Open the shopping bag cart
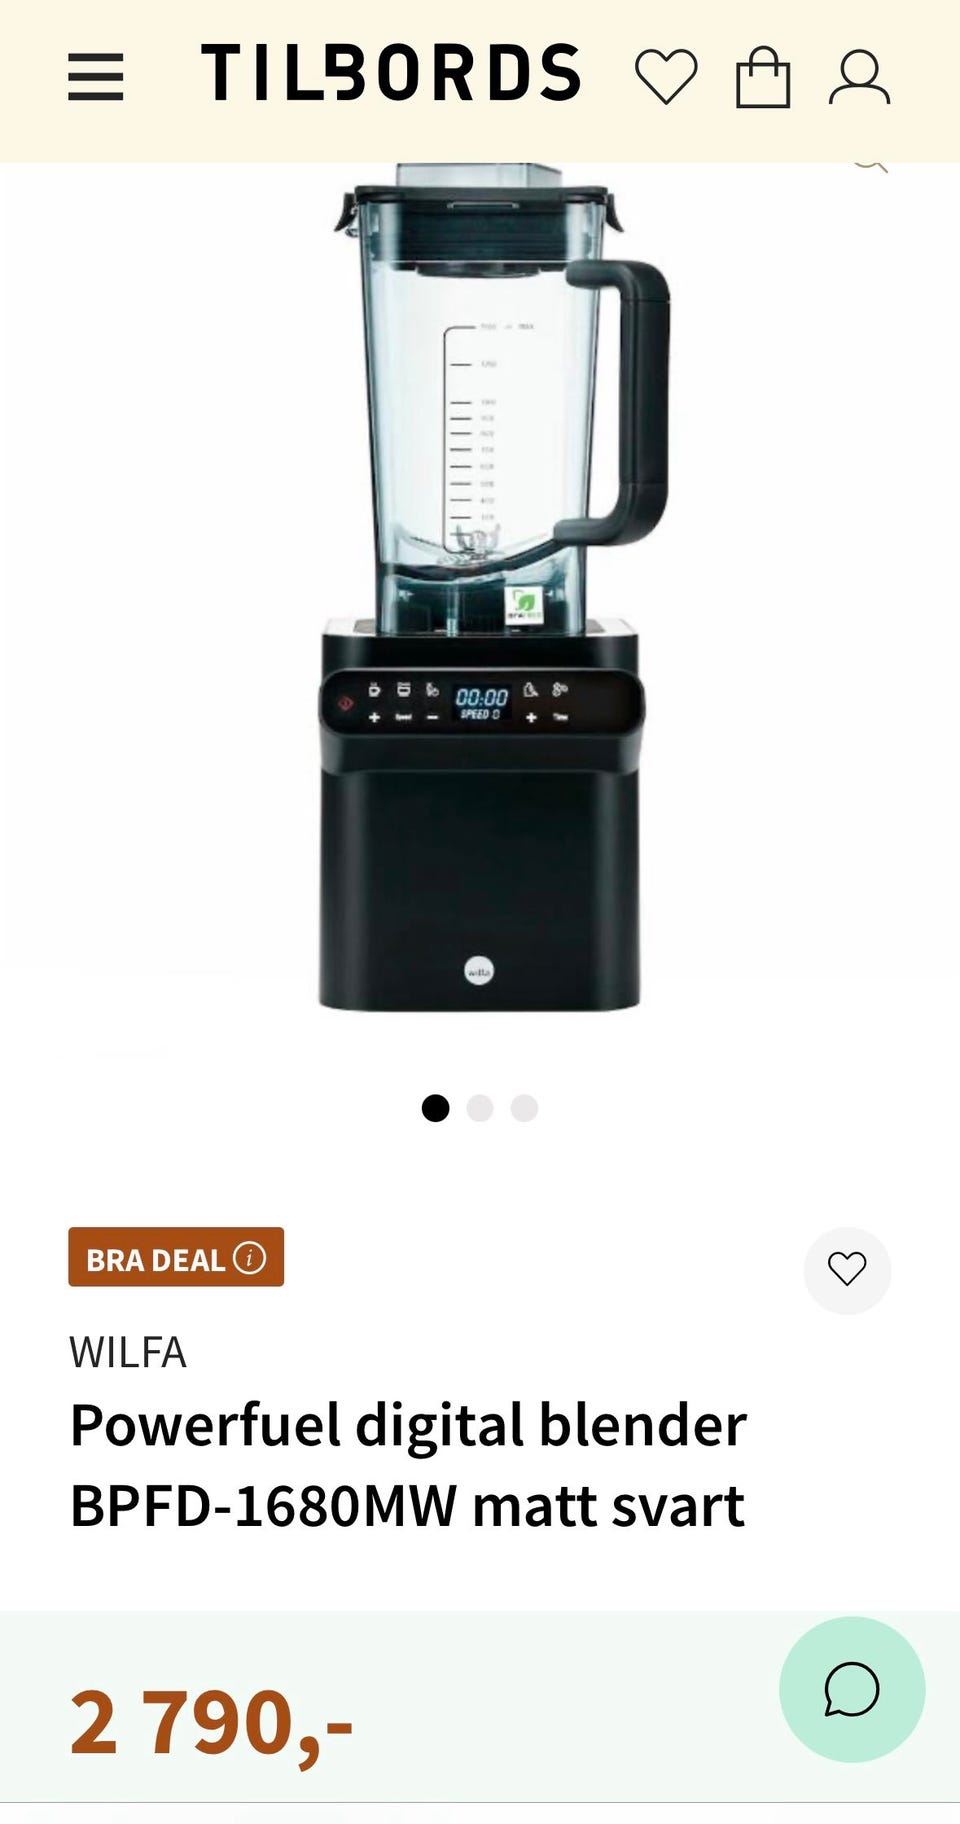This screenshot has width=960, height=1824. 763,77
